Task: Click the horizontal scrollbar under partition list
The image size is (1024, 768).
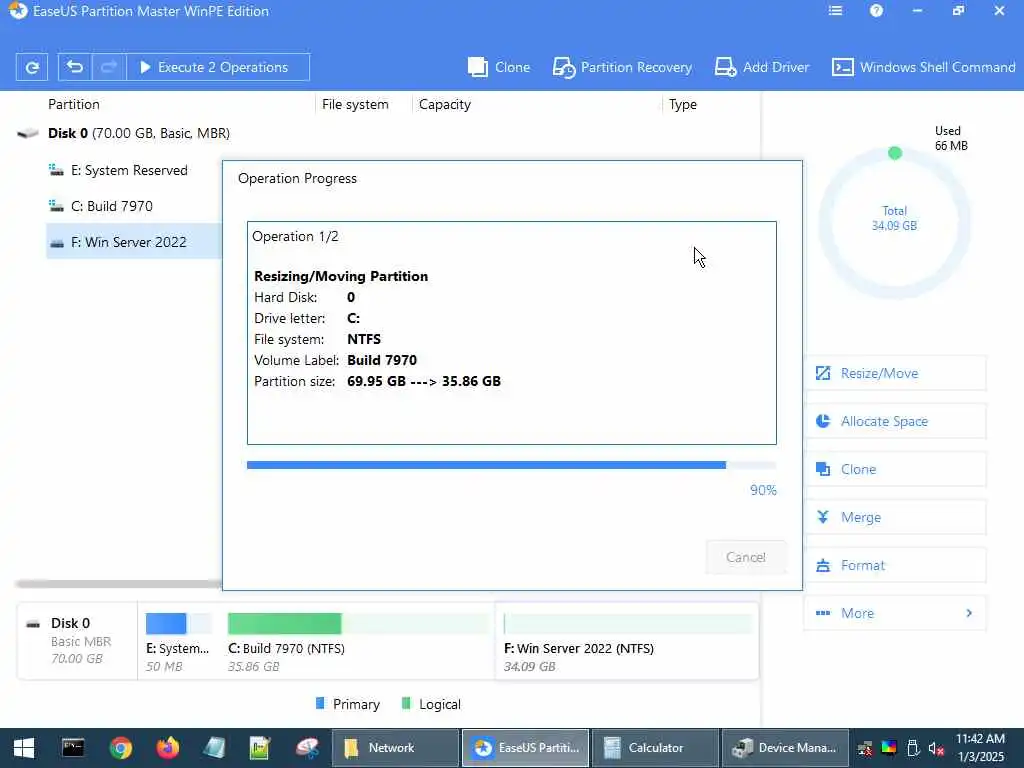Action: point(119,583)
